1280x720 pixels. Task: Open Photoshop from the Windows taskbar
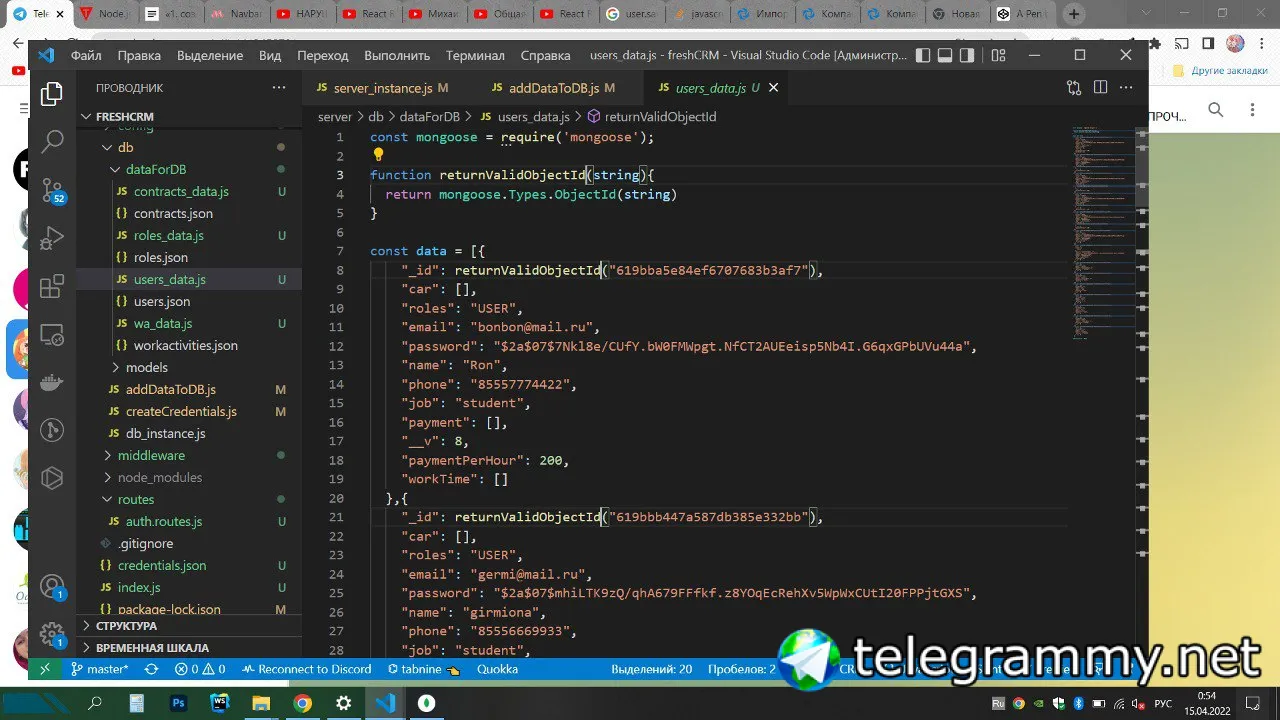point(179,703)
